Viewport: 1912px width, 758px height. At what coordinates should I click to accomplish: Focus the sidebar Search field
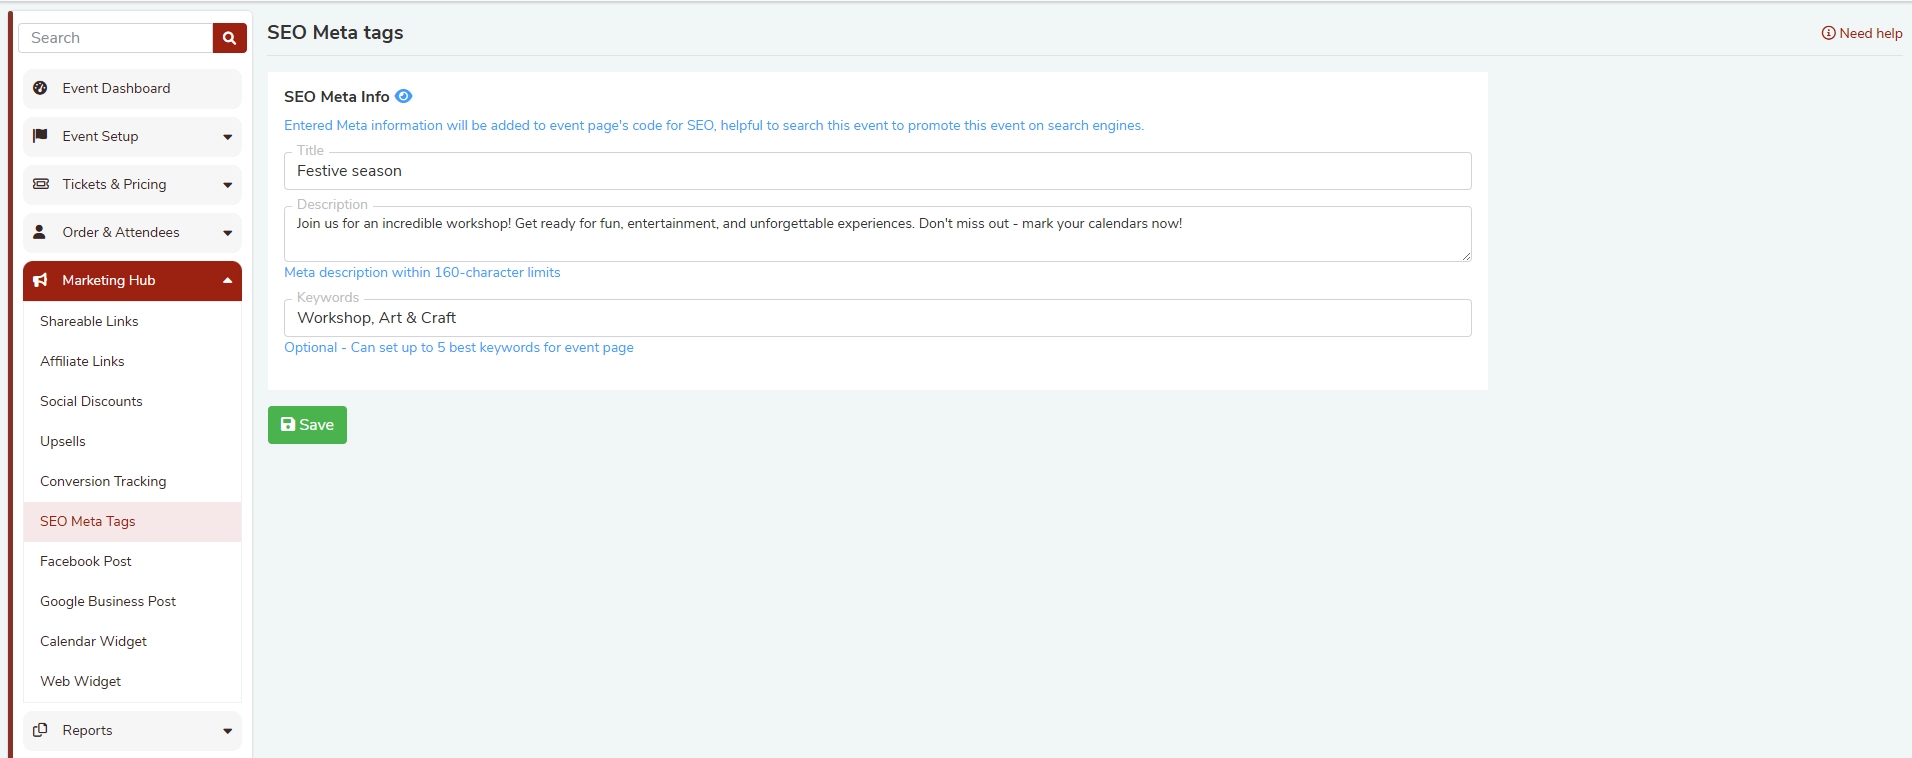click(x=115, y=38)
